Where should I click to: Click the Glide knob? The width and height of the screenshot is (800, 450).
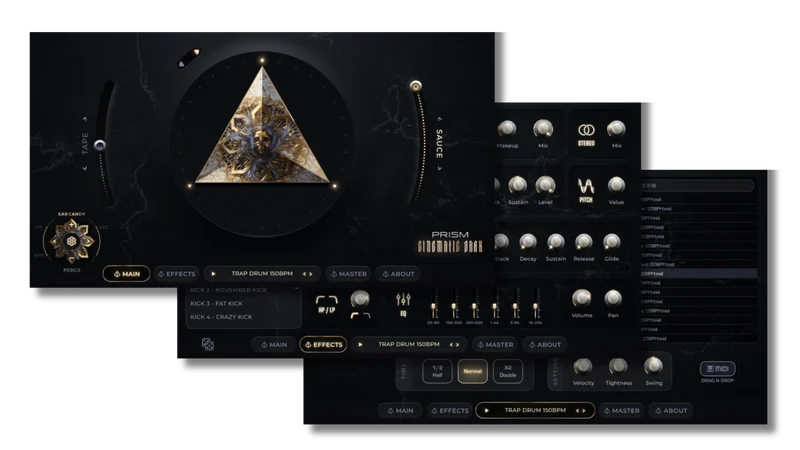(611, 241)
